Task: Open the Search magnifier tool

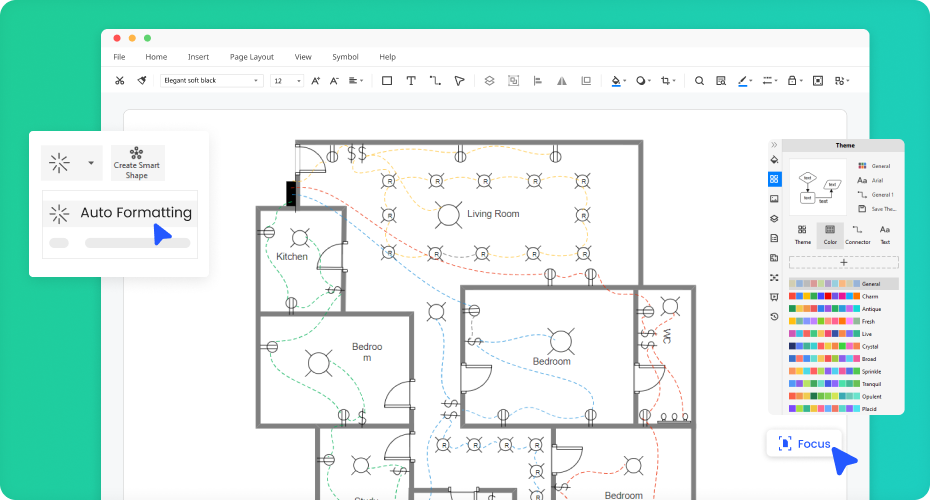Action: 699,81
